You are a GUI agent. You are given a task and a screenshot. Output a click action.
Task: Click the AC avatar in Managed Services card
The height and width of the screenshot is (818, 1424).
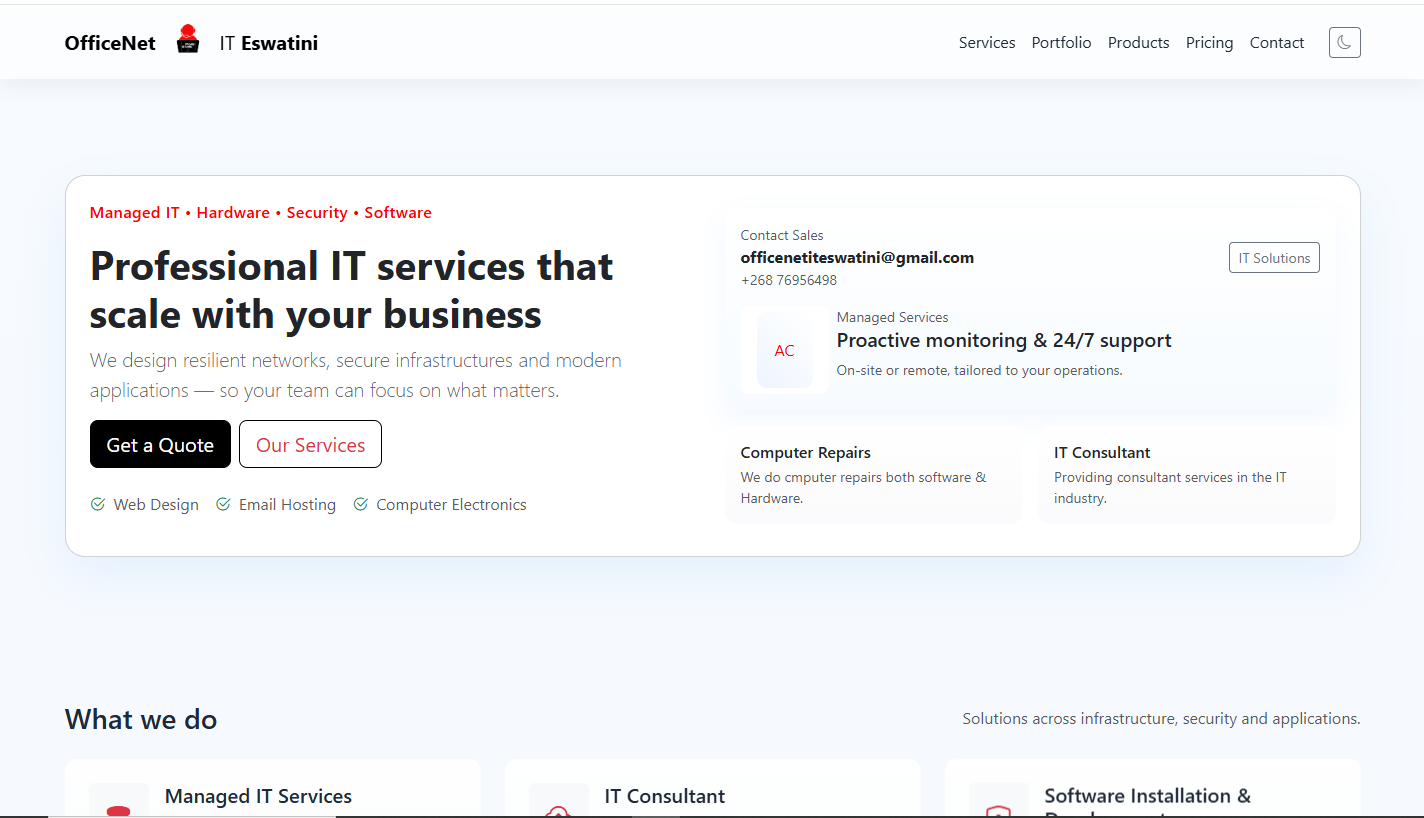[x=784, y=351]
